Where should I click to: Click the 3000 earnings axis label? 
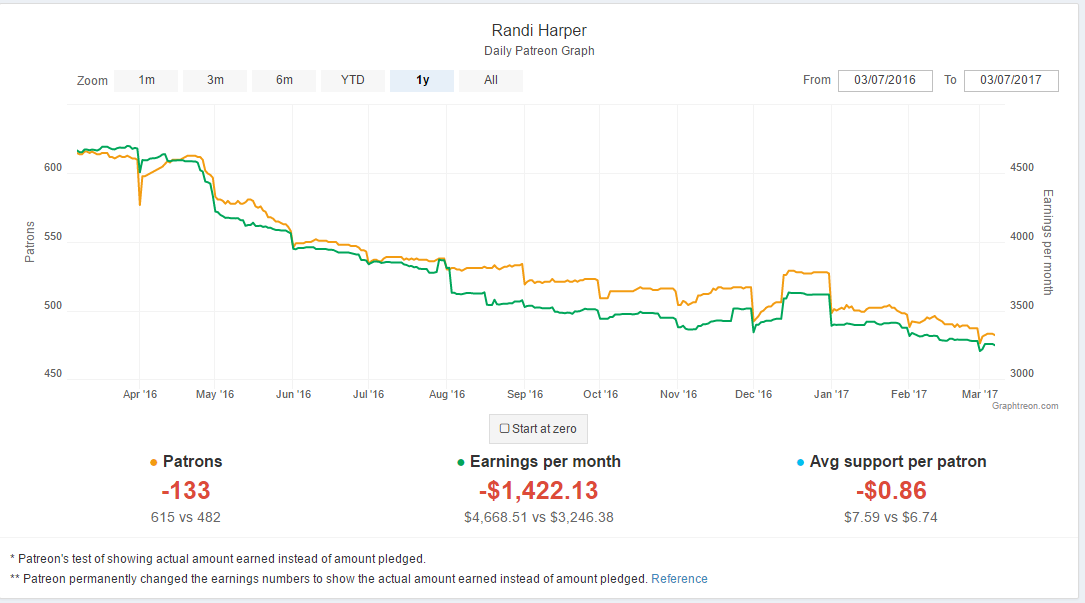(x=1022, y=374)
